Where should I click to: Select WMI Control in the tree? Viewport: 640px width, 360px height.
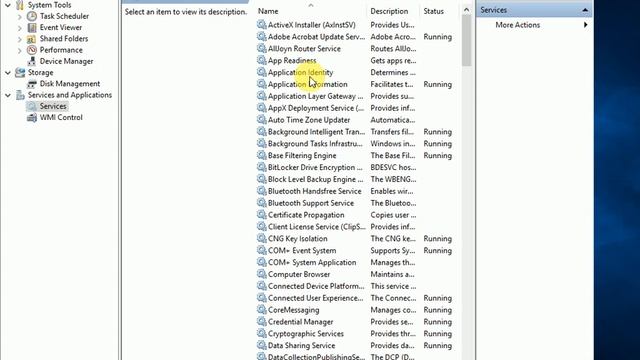[x=61, y=118]
